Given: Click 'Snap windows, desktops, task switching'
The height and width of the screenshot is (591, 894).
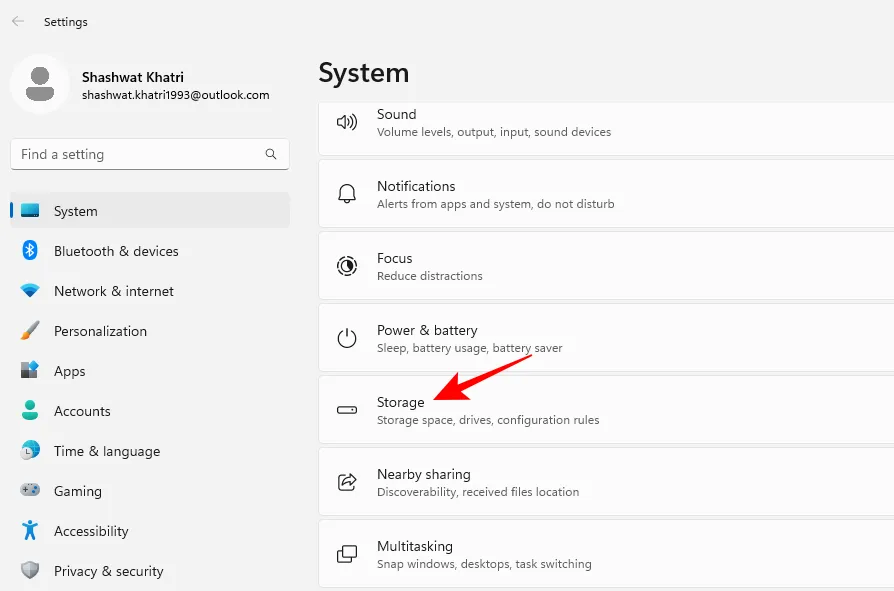Looking at the screenshot, I should 484,564.
